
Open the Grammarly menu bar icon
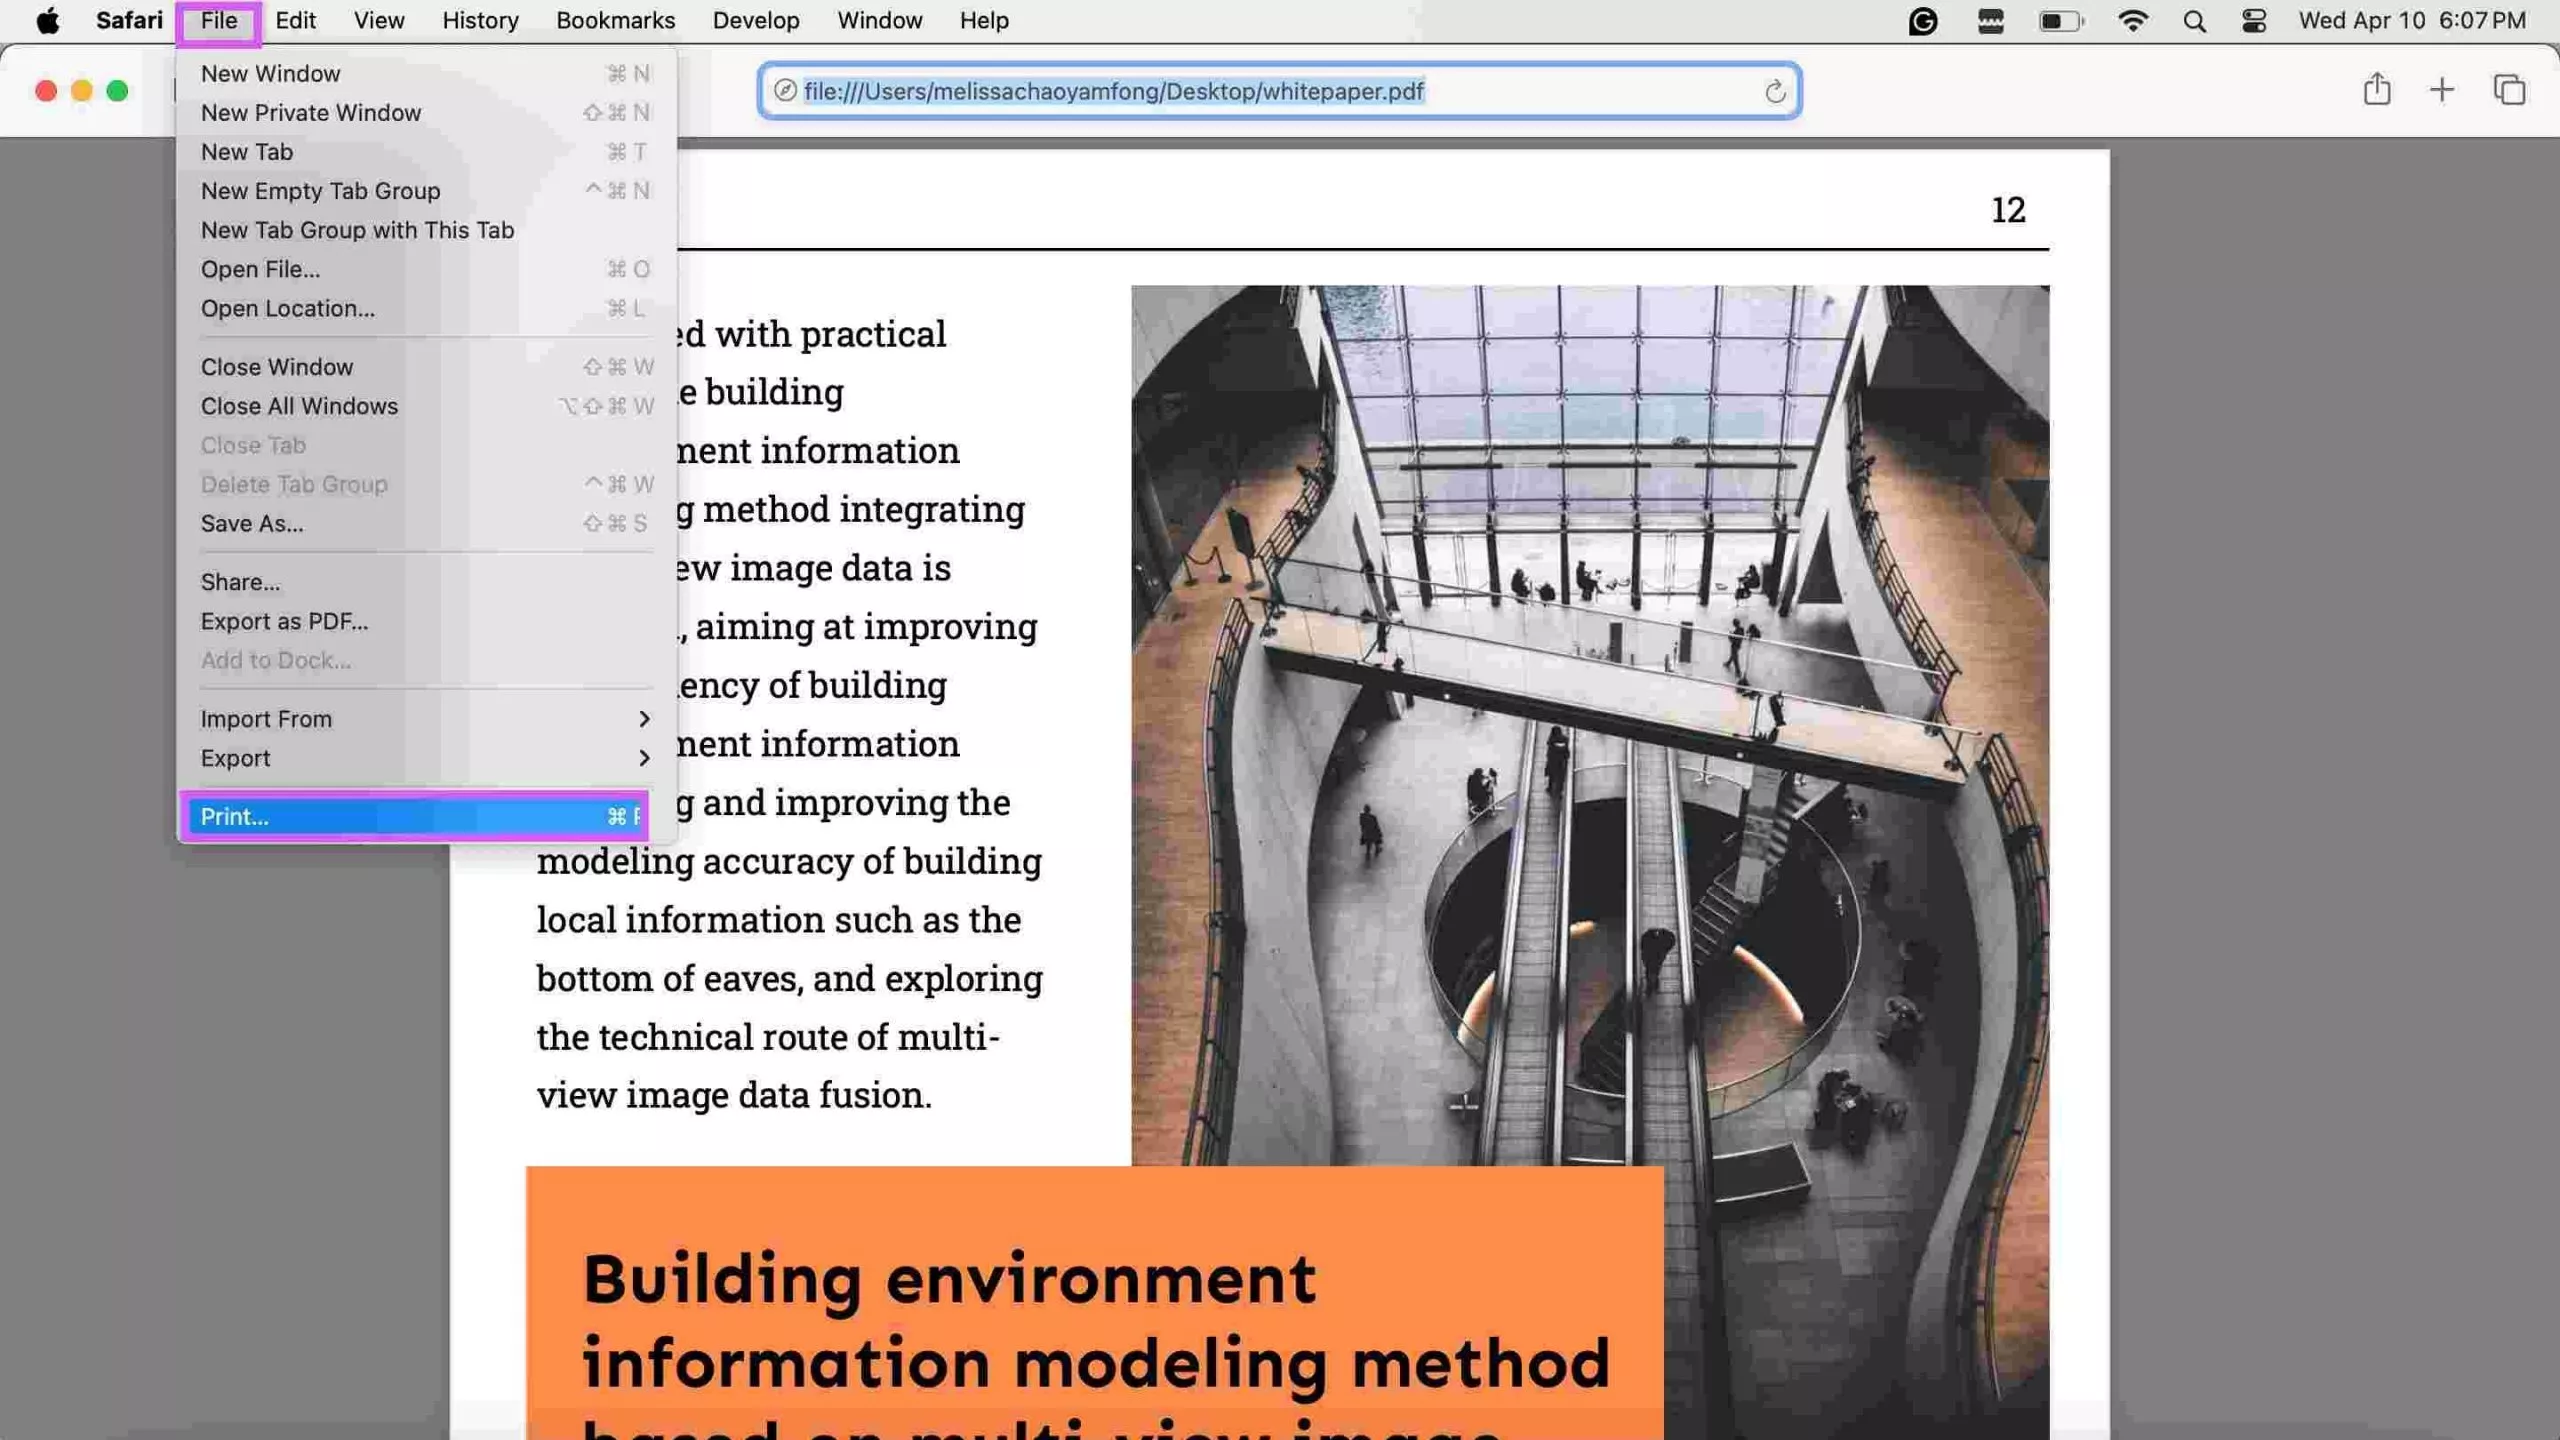click(x=1922, y=20)
